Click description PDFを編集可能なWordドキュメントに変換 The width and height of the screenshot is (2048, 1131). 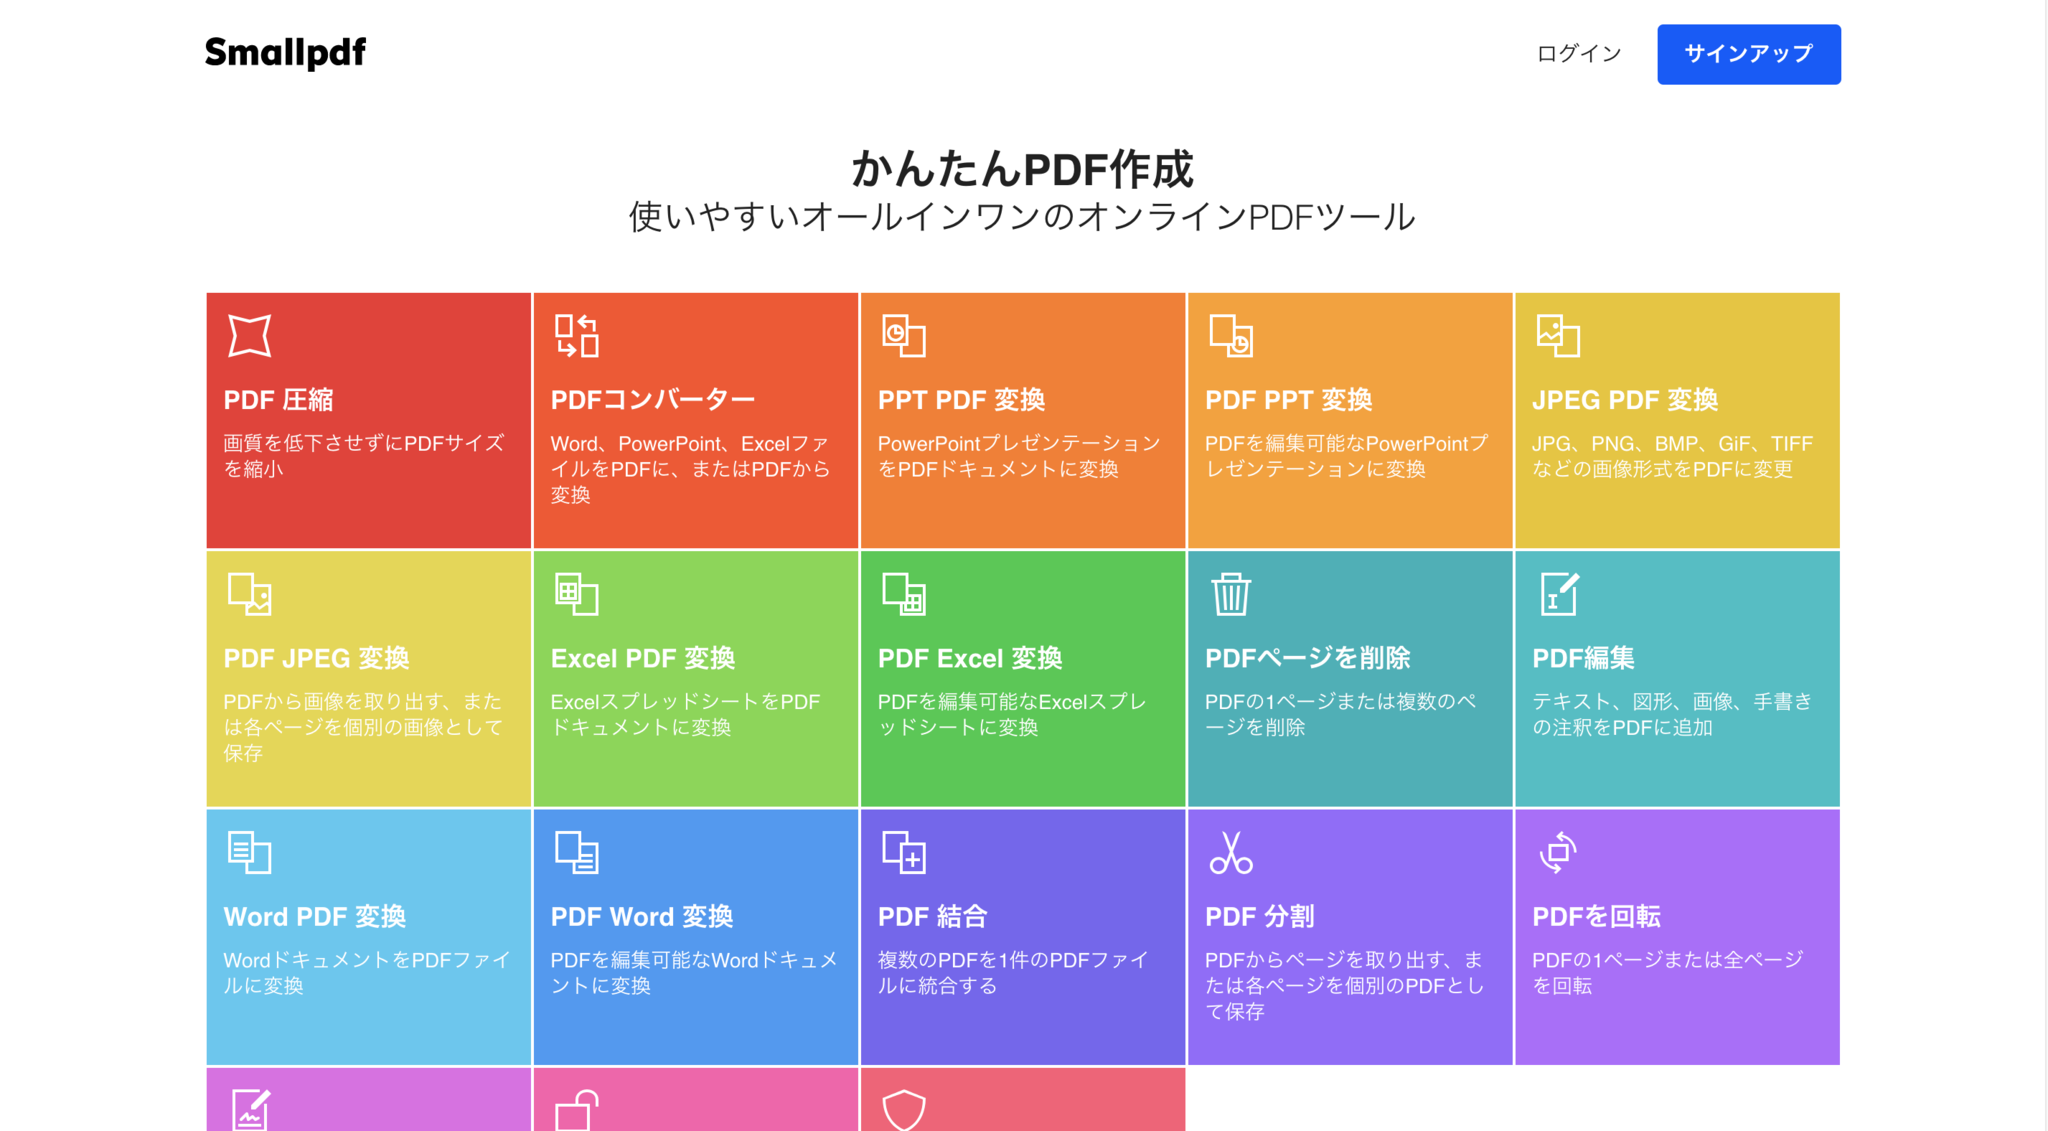click(693, 972)
